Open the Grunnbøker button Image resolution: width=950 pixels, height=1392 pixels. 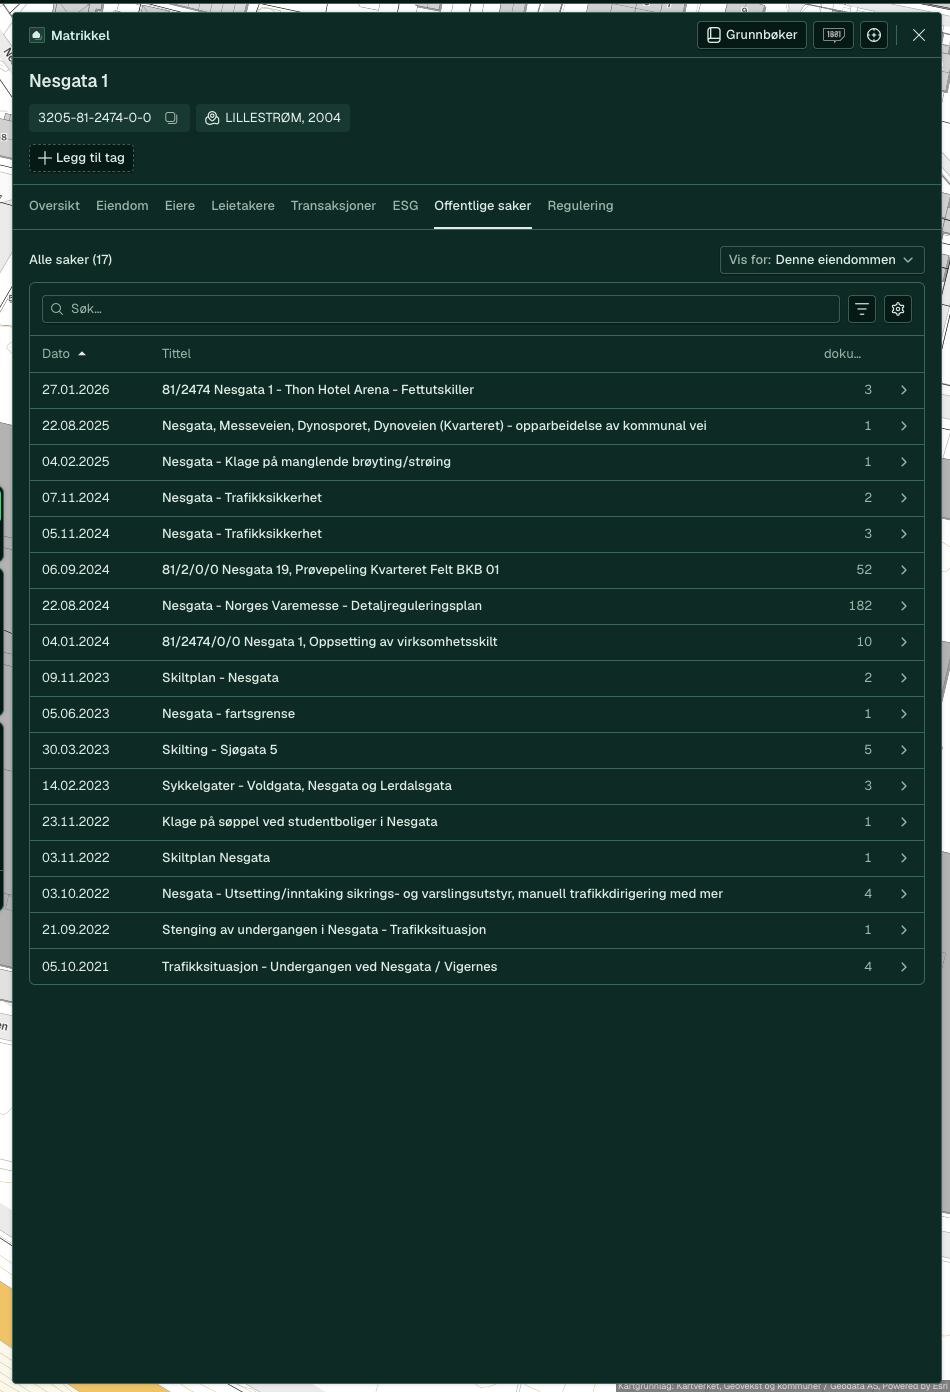752,35
